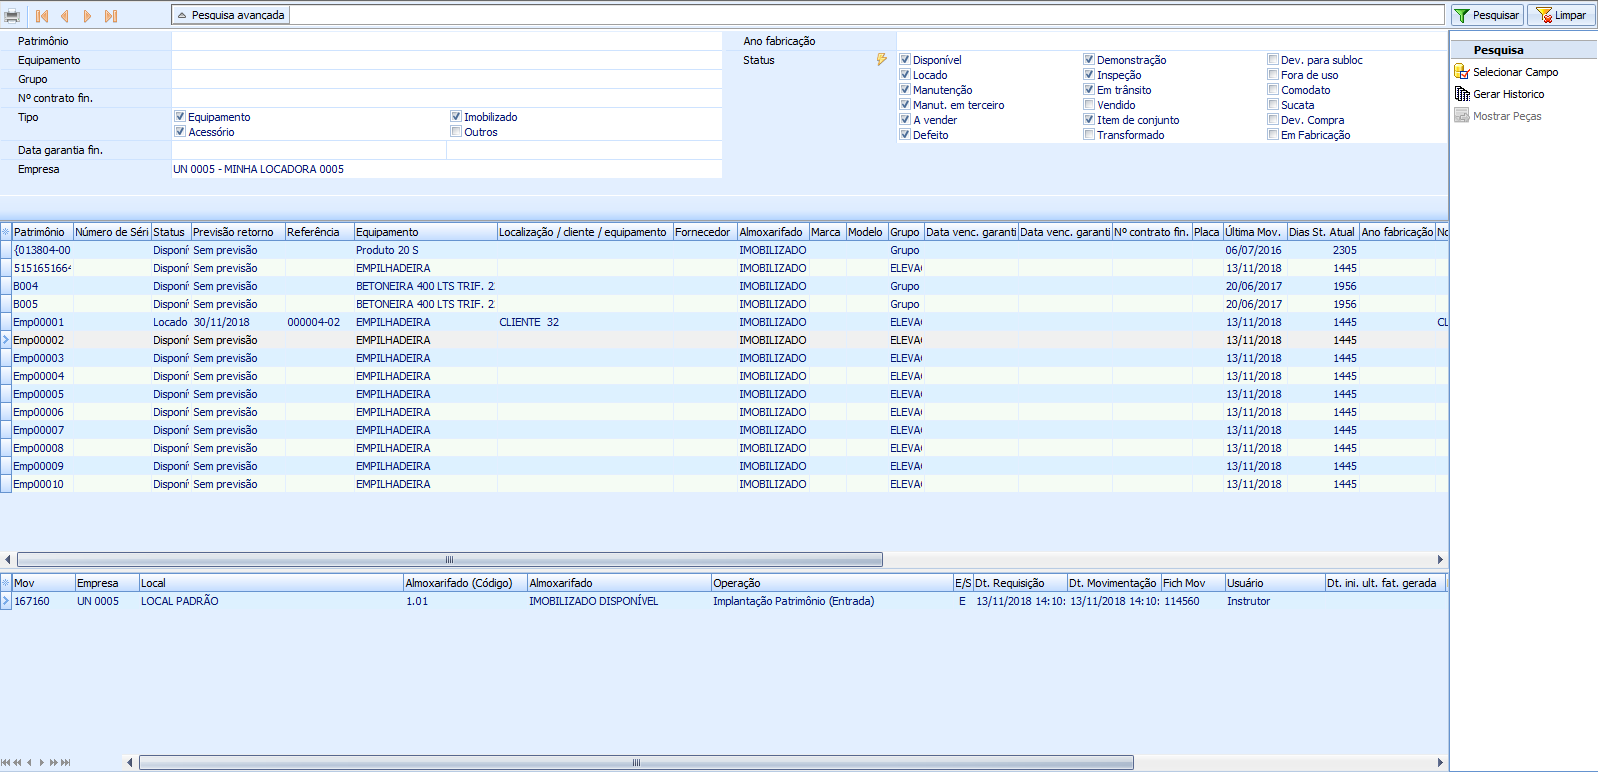The width and height of the screenshot is (1598, 772).
Task: Open Selecionar Campo option
Action: coord(1515,72)
